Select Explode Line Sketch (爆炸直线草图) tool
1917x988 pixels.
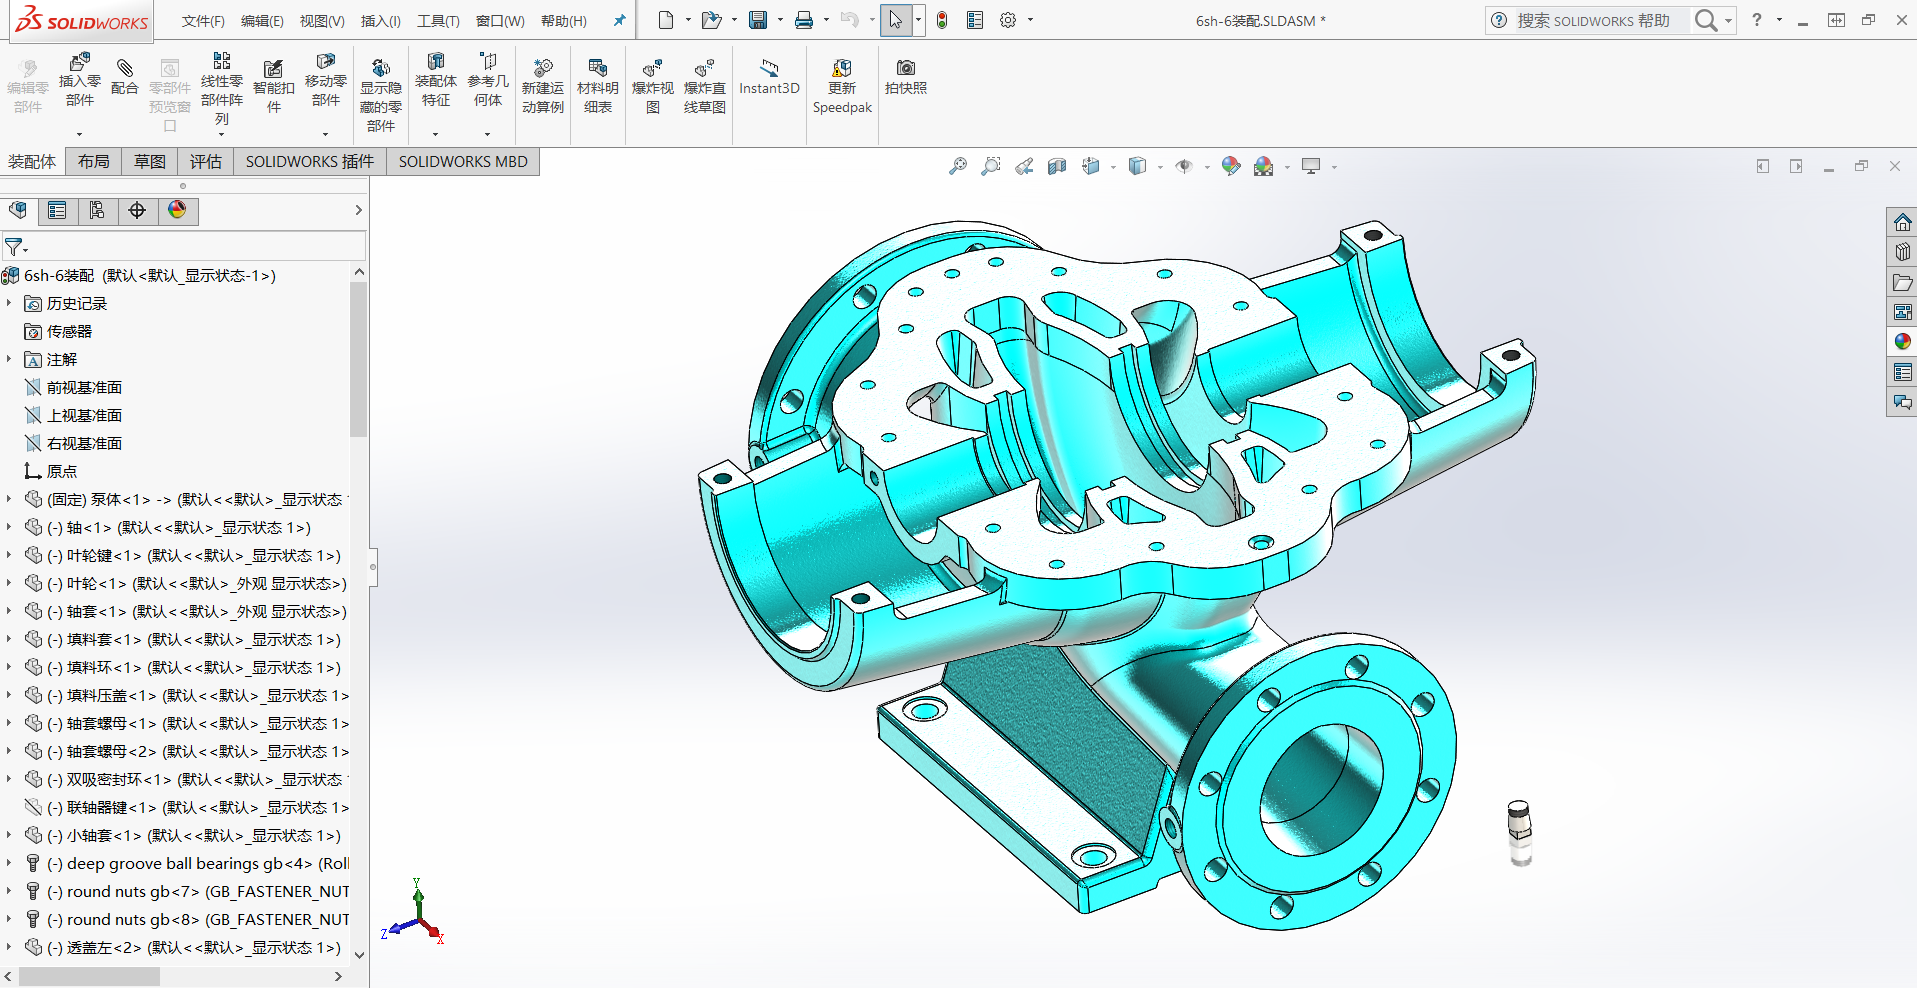click(705, 86)
